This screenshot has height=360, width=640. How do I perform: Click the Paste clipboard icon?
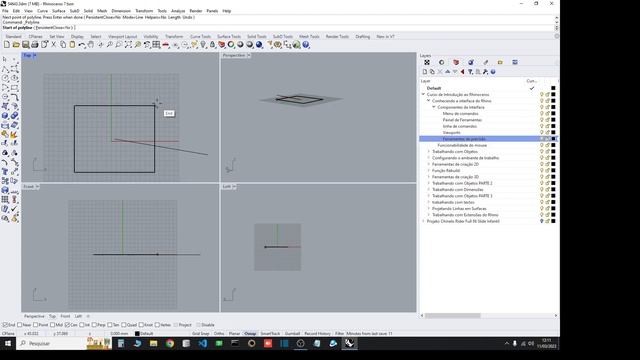click(x=72, y=44)
